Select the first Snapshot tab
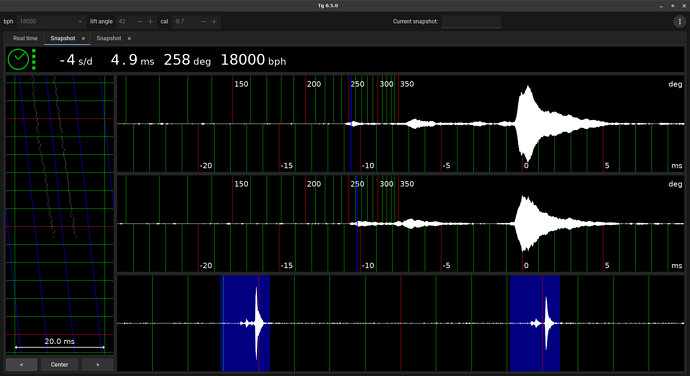Screen dimensions: 690x376 [x=63, y=38]
